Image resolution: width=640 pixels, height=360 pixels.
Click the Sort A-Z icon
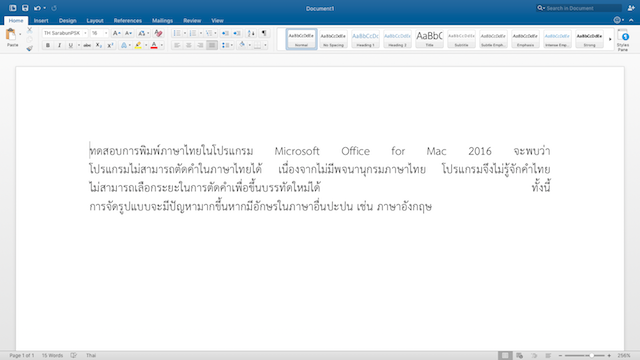[251, 33]
